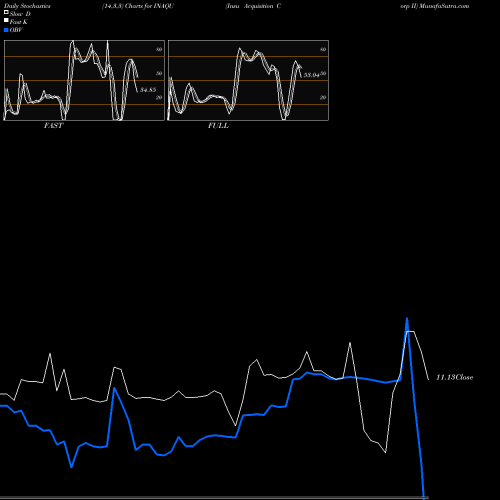The width and height of the screenshot is (500, 500).
Task: Click the highest peak of blue OBV line
Action: tap(407, 319)
